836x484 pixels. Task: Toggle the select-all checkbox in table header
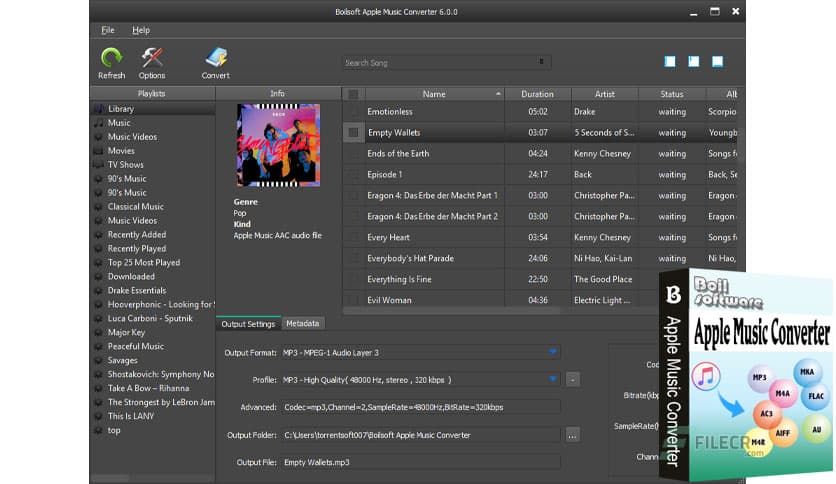click(x=353, y=94)
